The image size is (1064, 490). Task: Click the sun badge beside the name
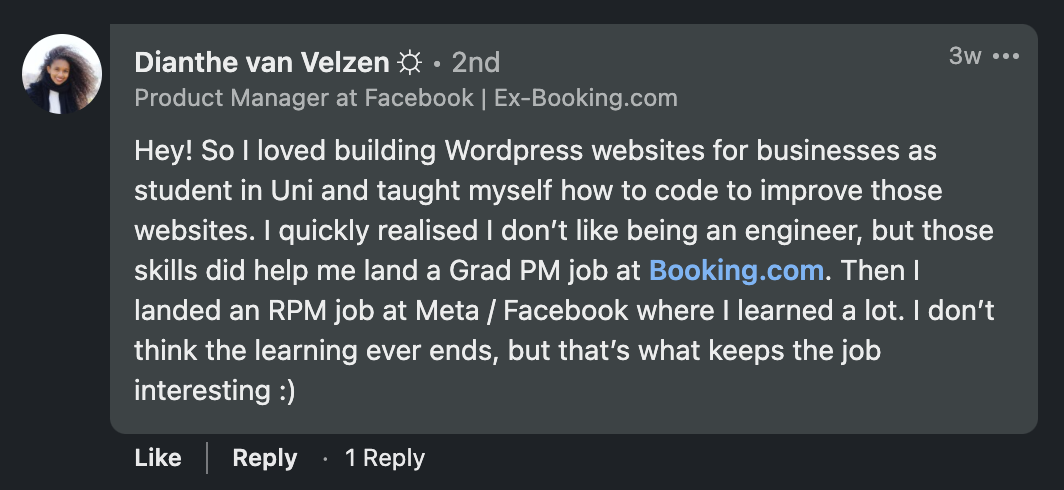tap(410, 63)
